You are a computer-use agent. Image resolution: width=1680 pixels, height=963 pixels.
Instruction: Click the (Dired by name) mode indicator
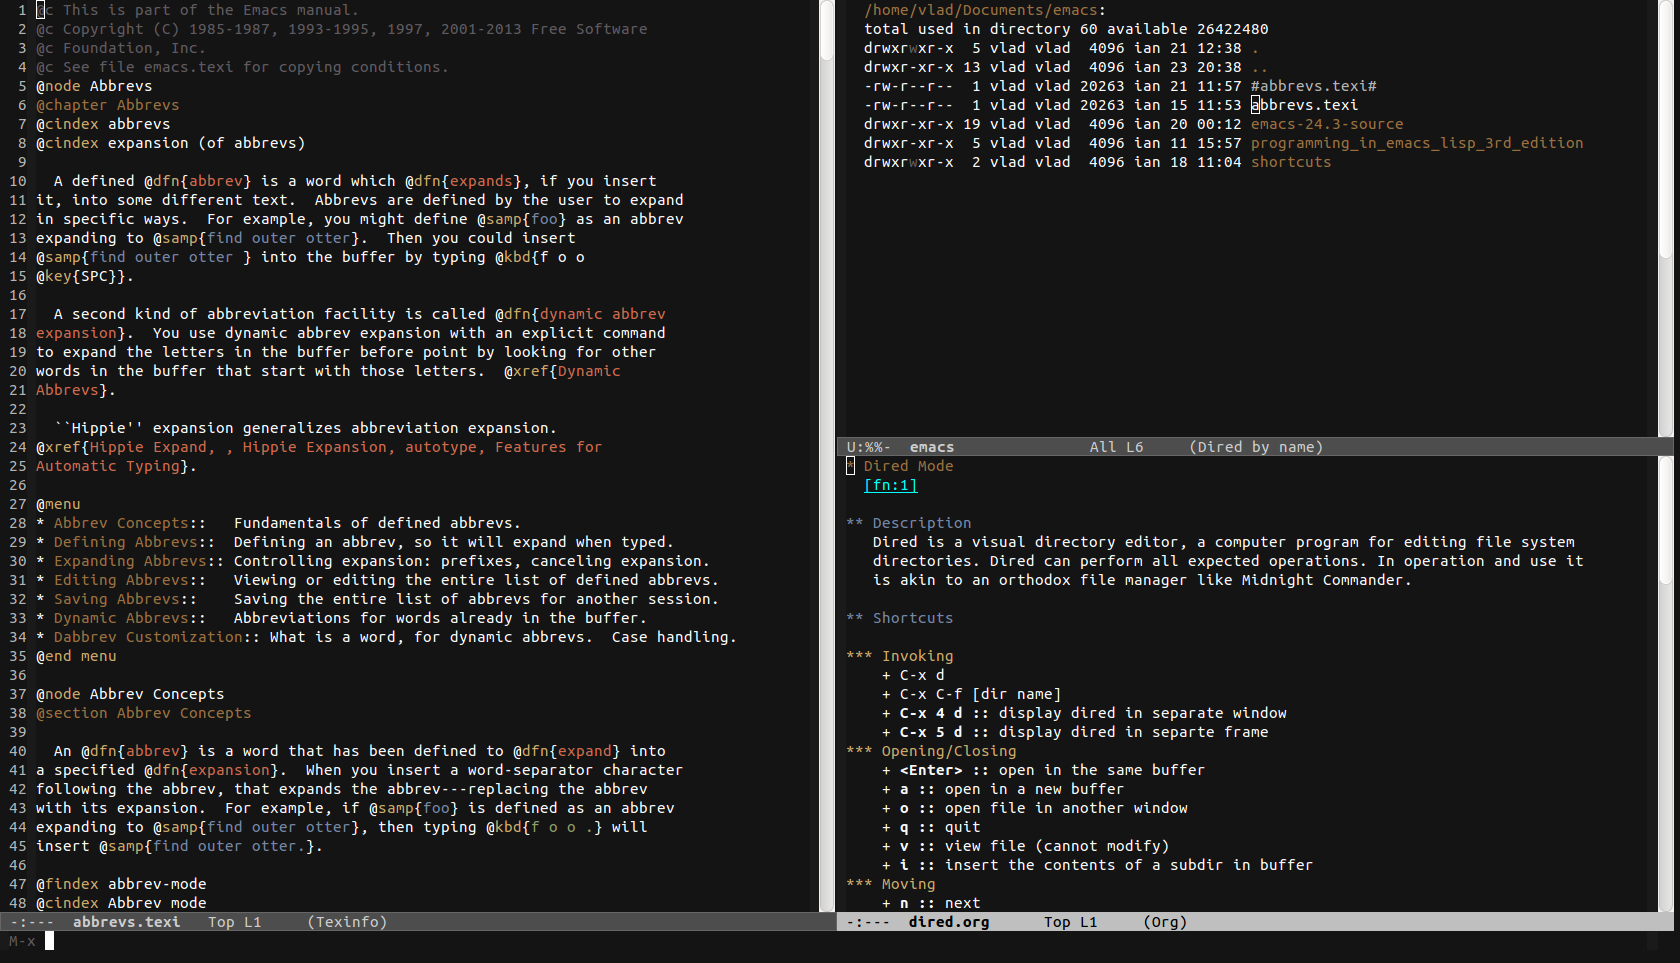pyautogui.click(x=1256, y=447)
